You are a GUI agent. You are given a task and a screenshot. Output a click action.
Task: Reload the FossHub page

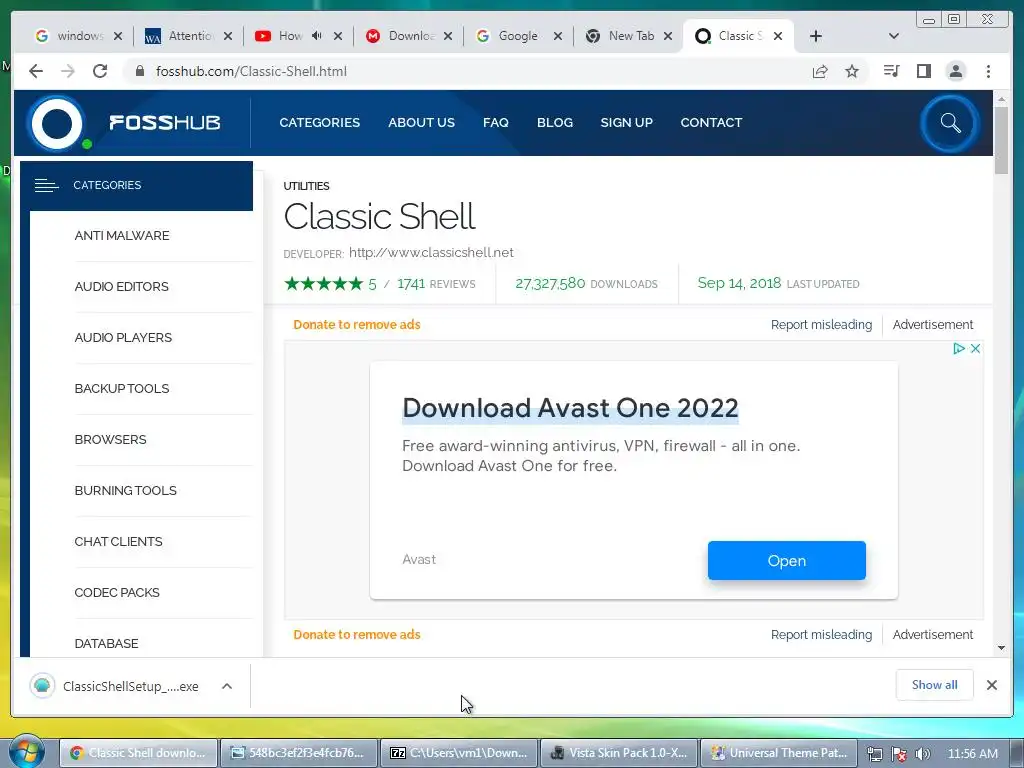coord(100,71)
